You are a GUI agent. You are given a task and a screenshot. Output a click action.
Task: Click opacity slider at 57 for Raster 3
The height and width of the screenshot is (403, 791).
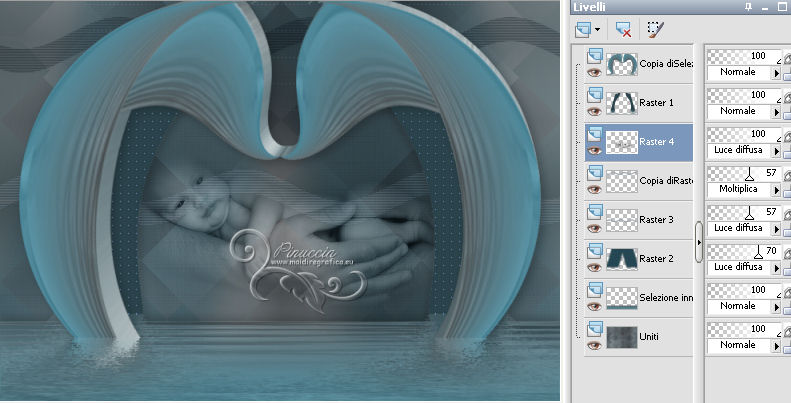click(744, 212)
